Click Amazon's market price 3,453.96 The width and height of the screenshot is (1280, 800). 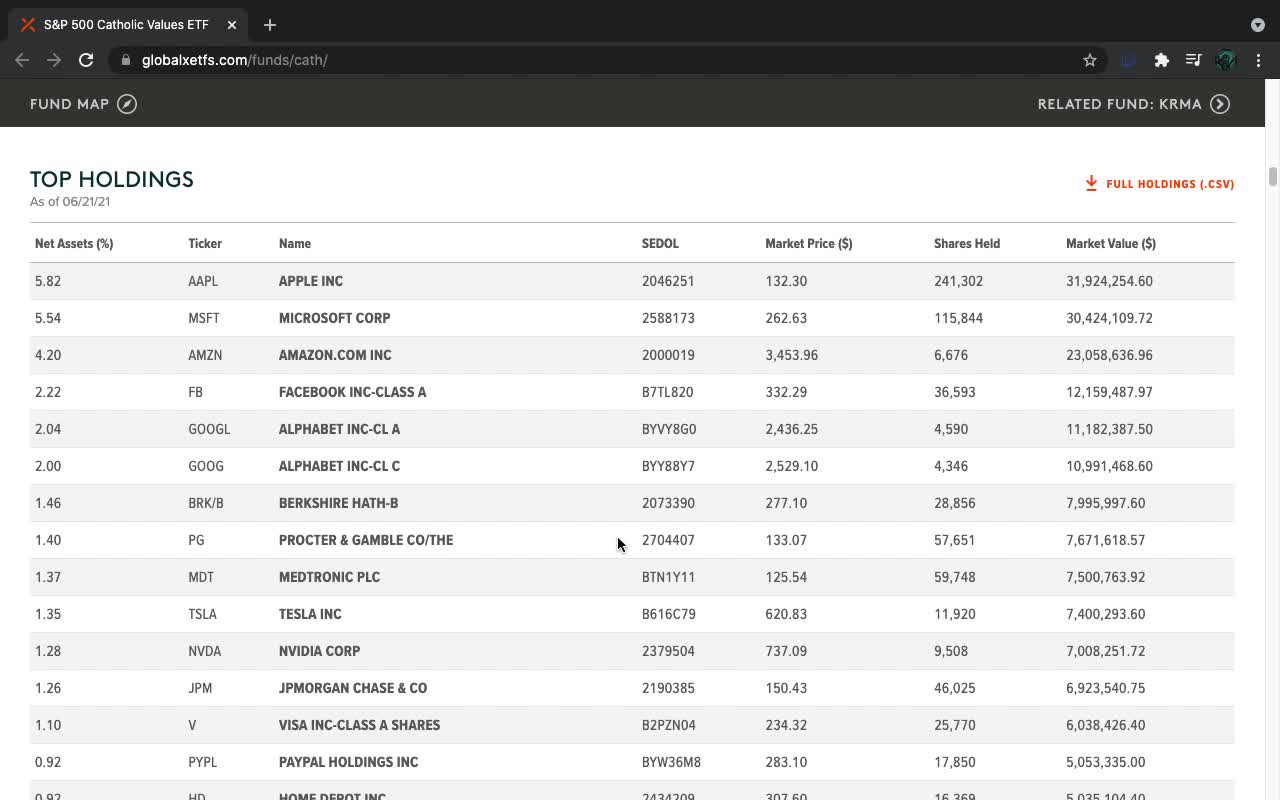click(792, 355)
